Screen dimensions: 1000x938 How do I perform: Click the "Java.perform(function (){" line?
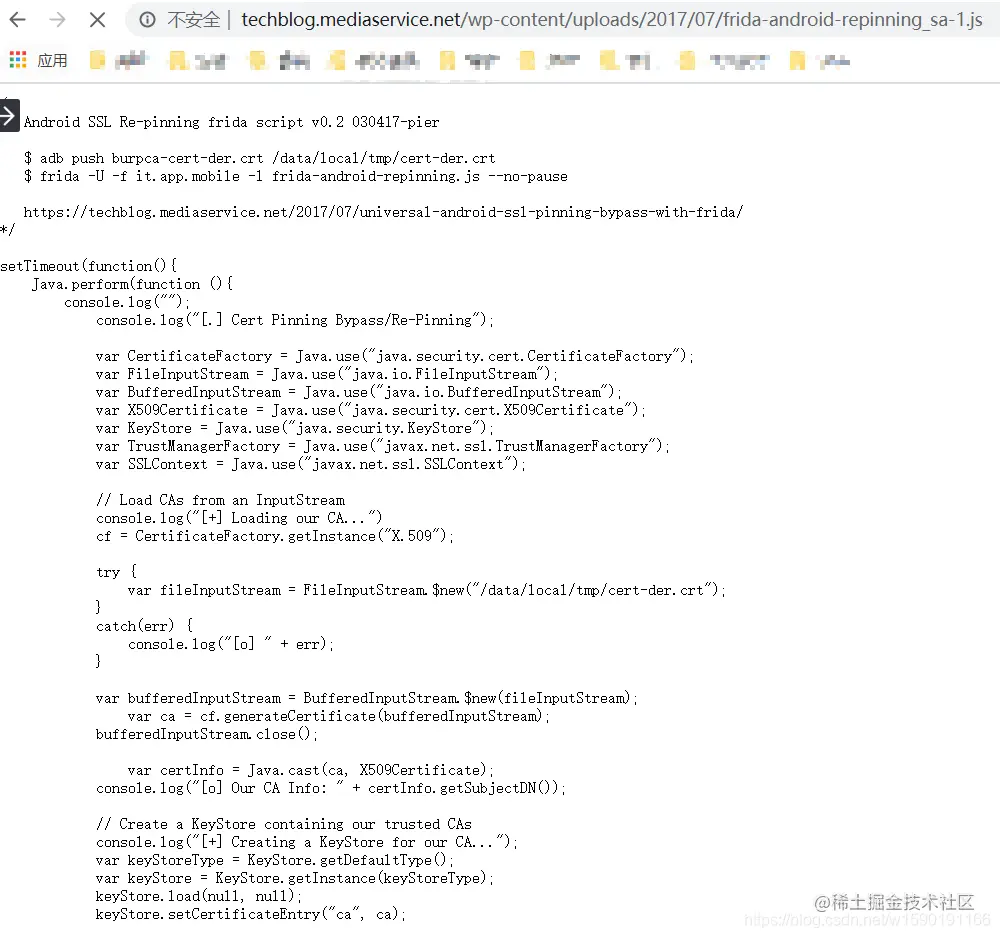pyautogui.click(x=133, y=284)
